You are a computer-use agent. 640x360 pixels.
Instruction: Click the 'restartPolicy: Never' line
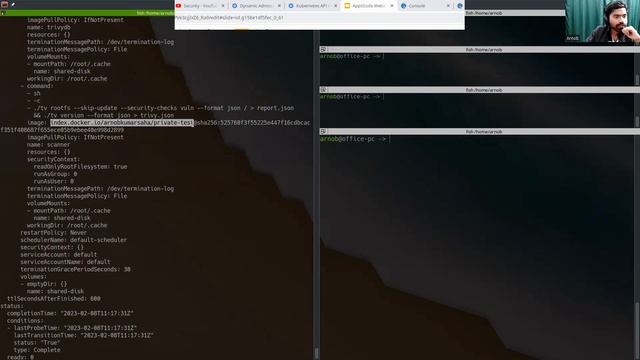pos(53,233)
